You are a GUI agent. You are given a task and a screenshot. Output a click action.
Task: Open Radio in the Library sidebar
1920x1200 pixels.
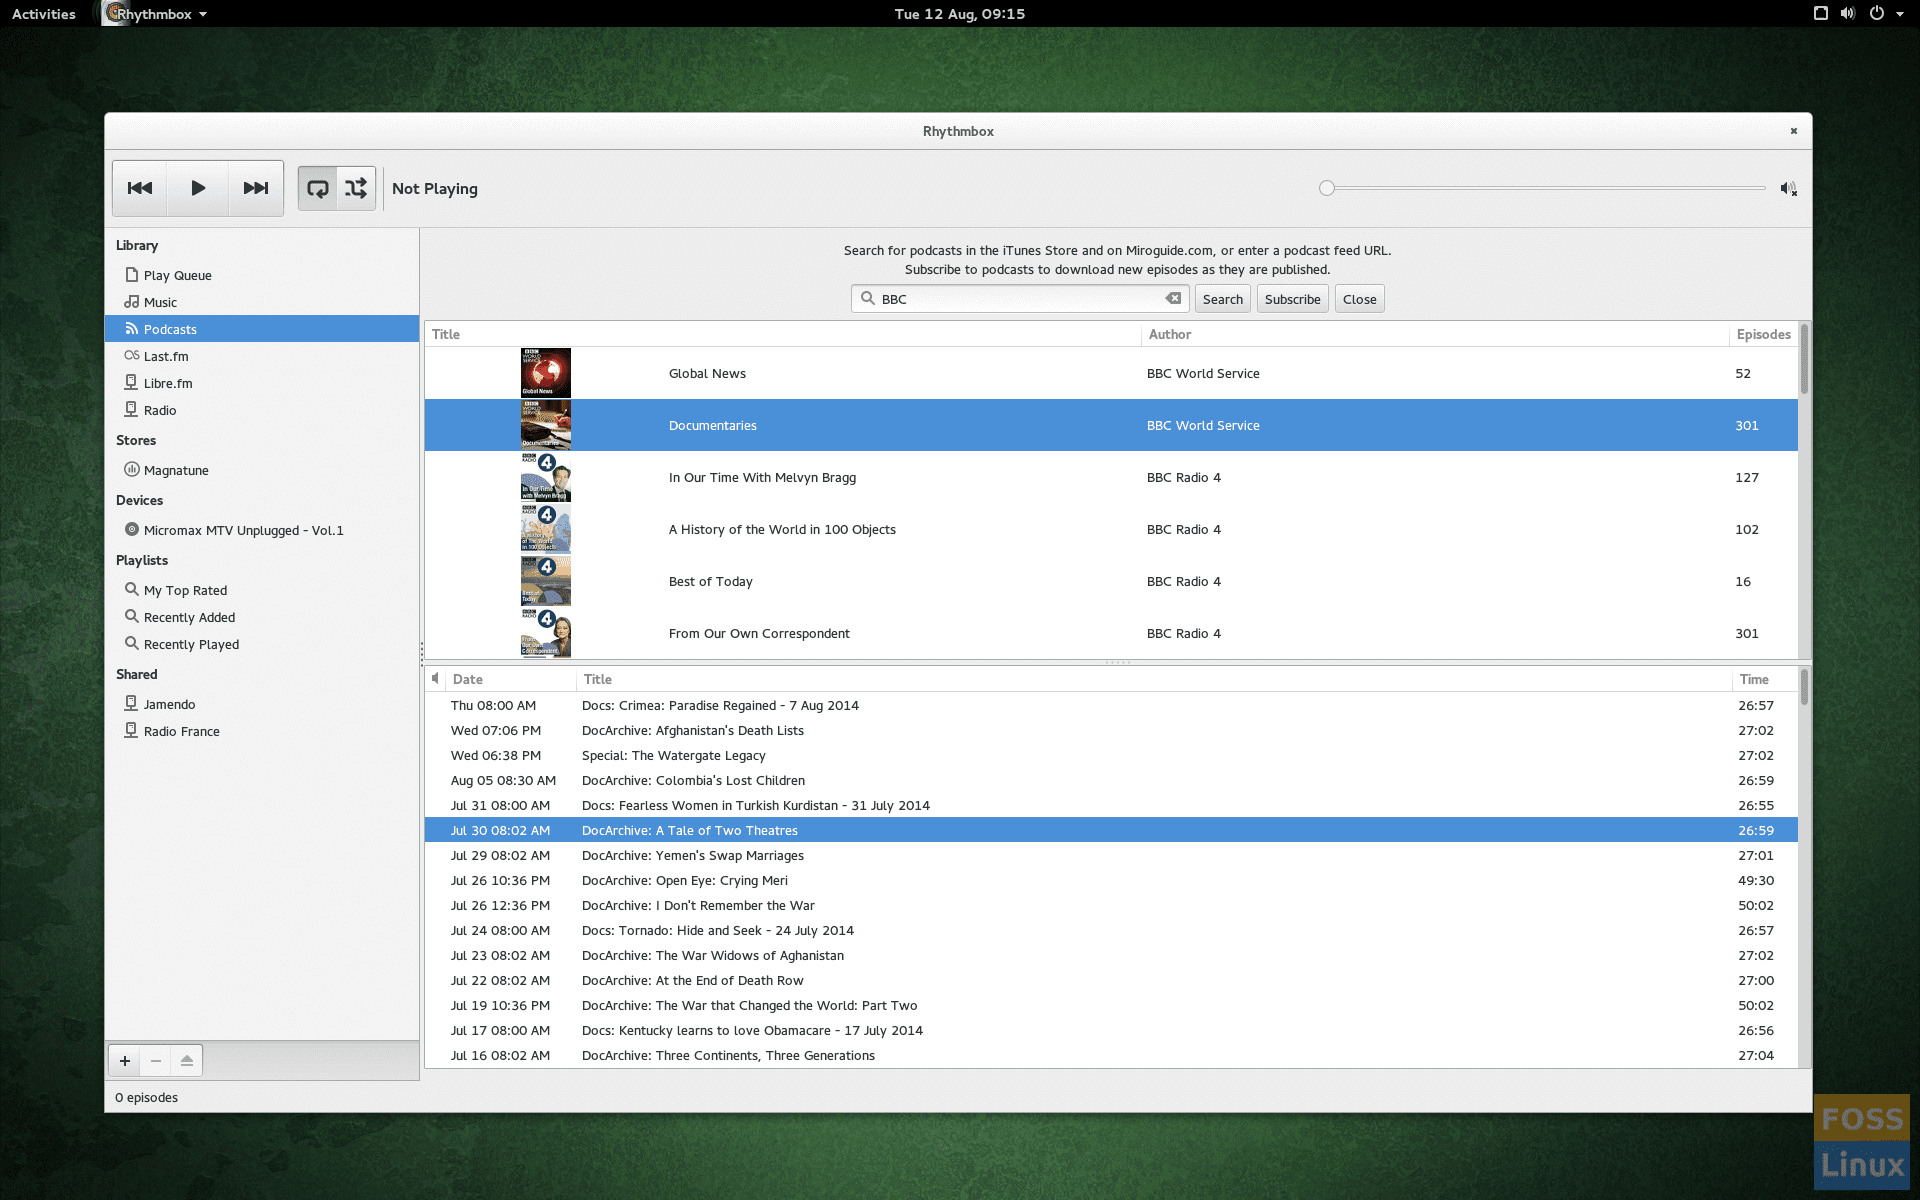[262, 410]
